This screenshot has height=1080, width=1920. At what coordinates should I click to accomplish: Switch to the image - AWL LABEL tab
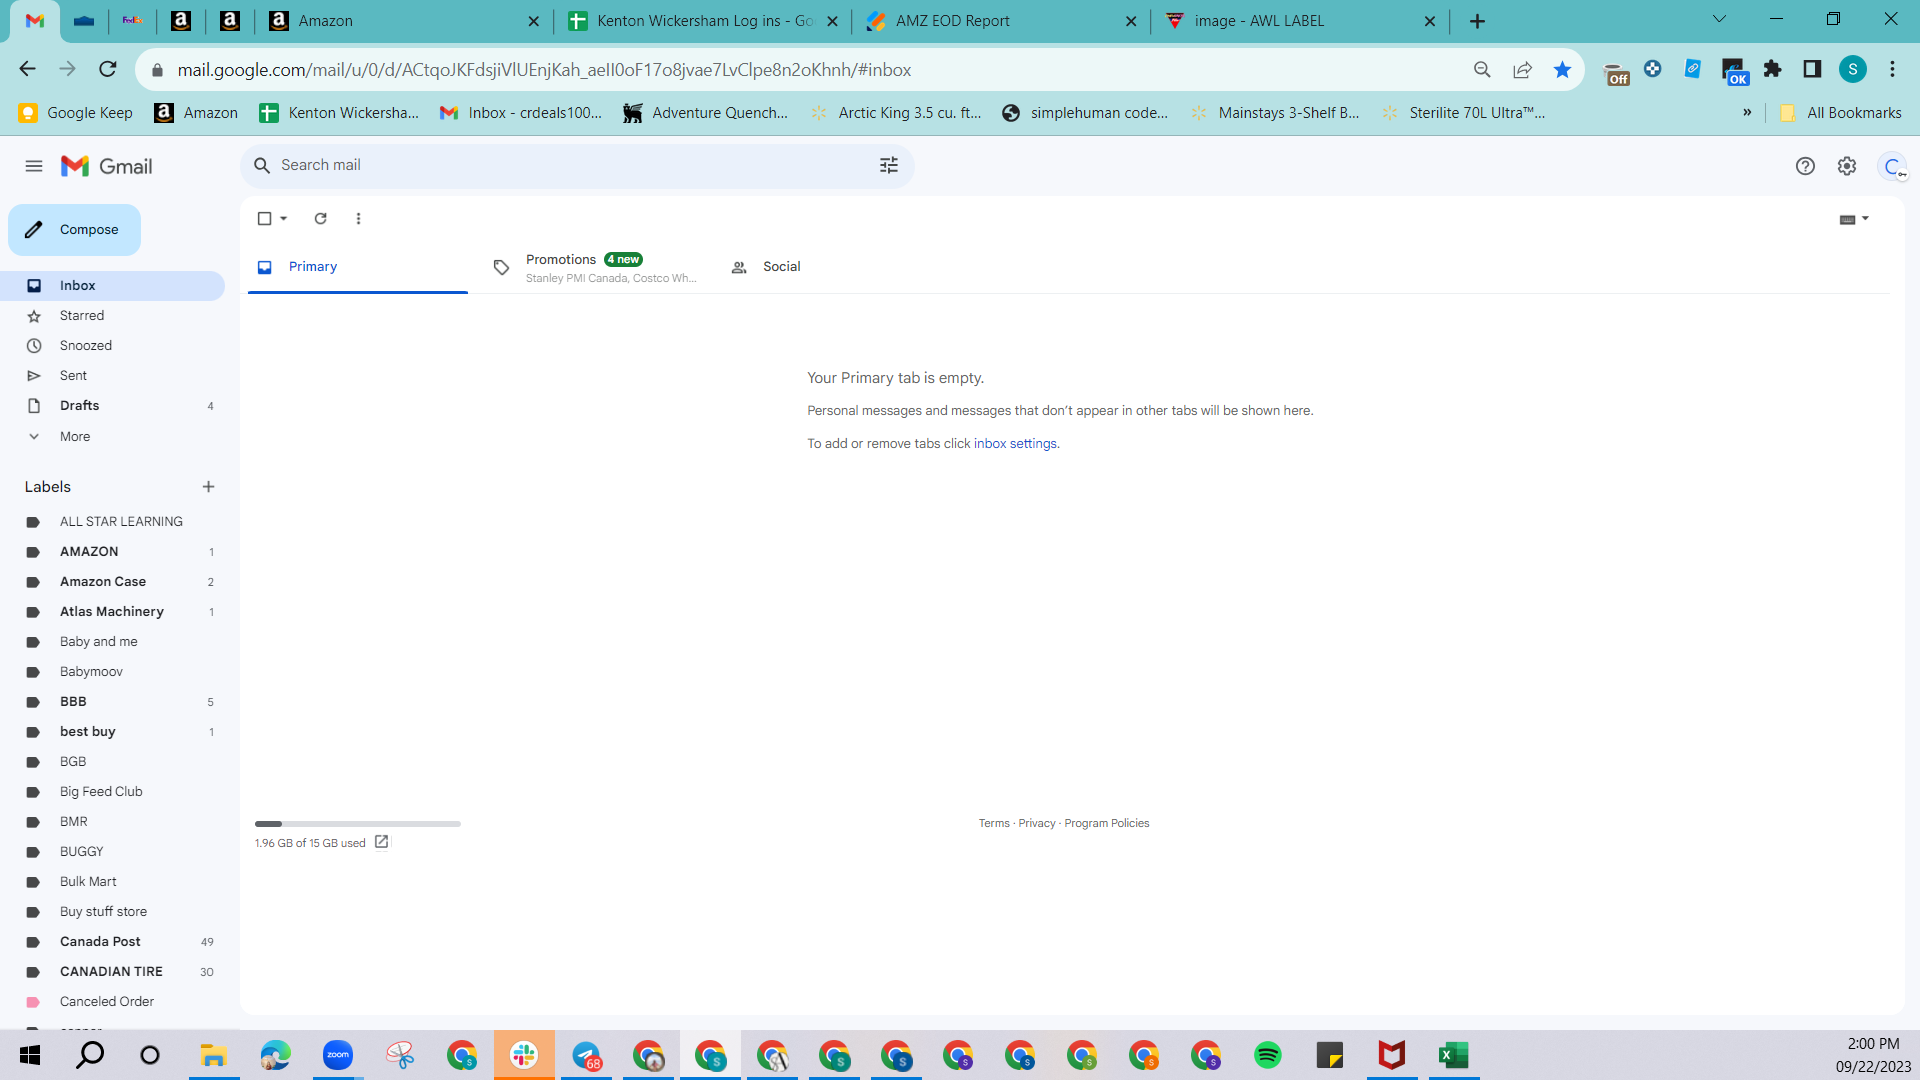[x=1299, y=21]
